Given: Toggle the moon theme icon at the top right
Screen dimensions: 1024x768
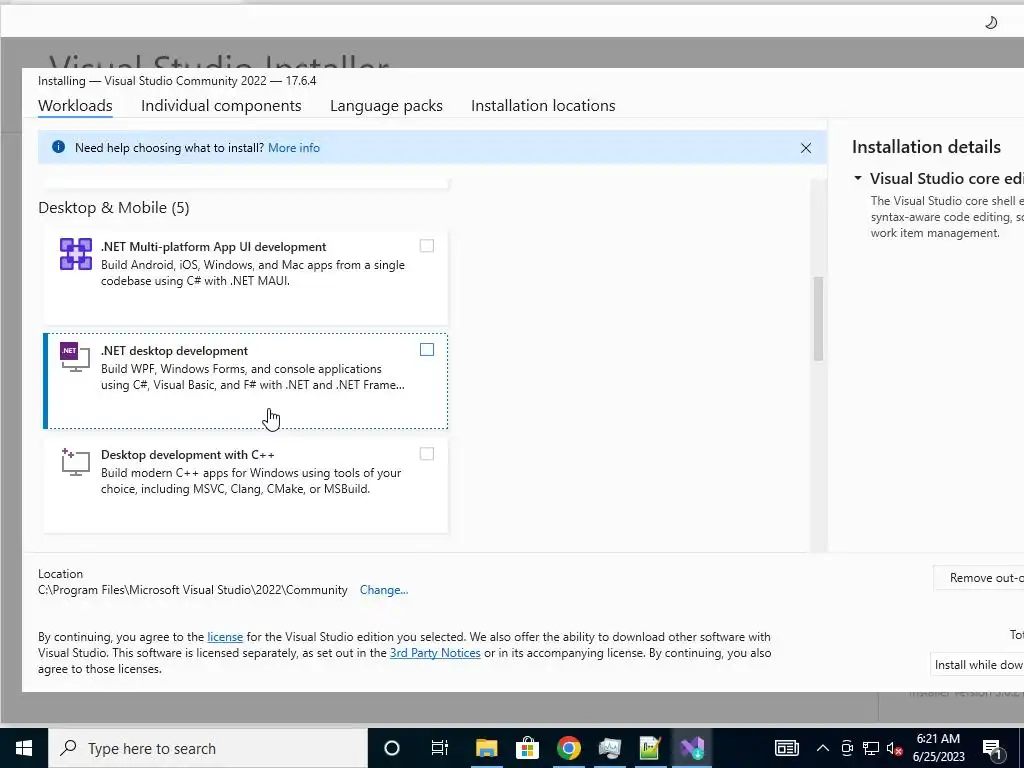Looking at the screenshot, I should coord(991,23).
